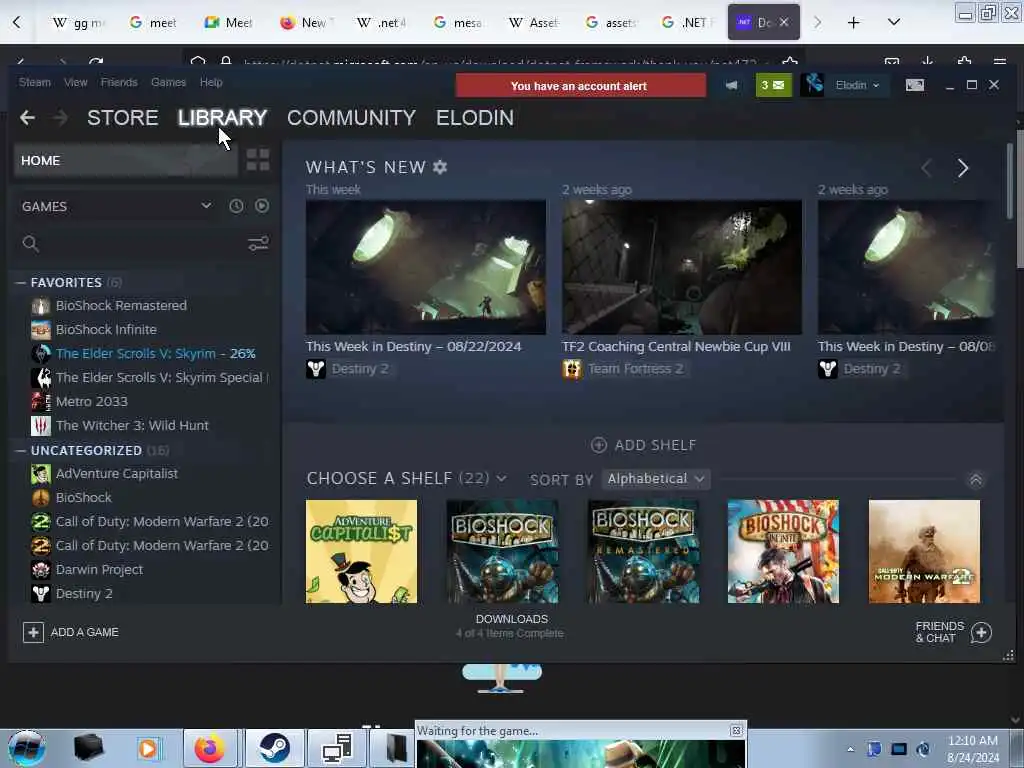Open the grid collections view icon

258,159
